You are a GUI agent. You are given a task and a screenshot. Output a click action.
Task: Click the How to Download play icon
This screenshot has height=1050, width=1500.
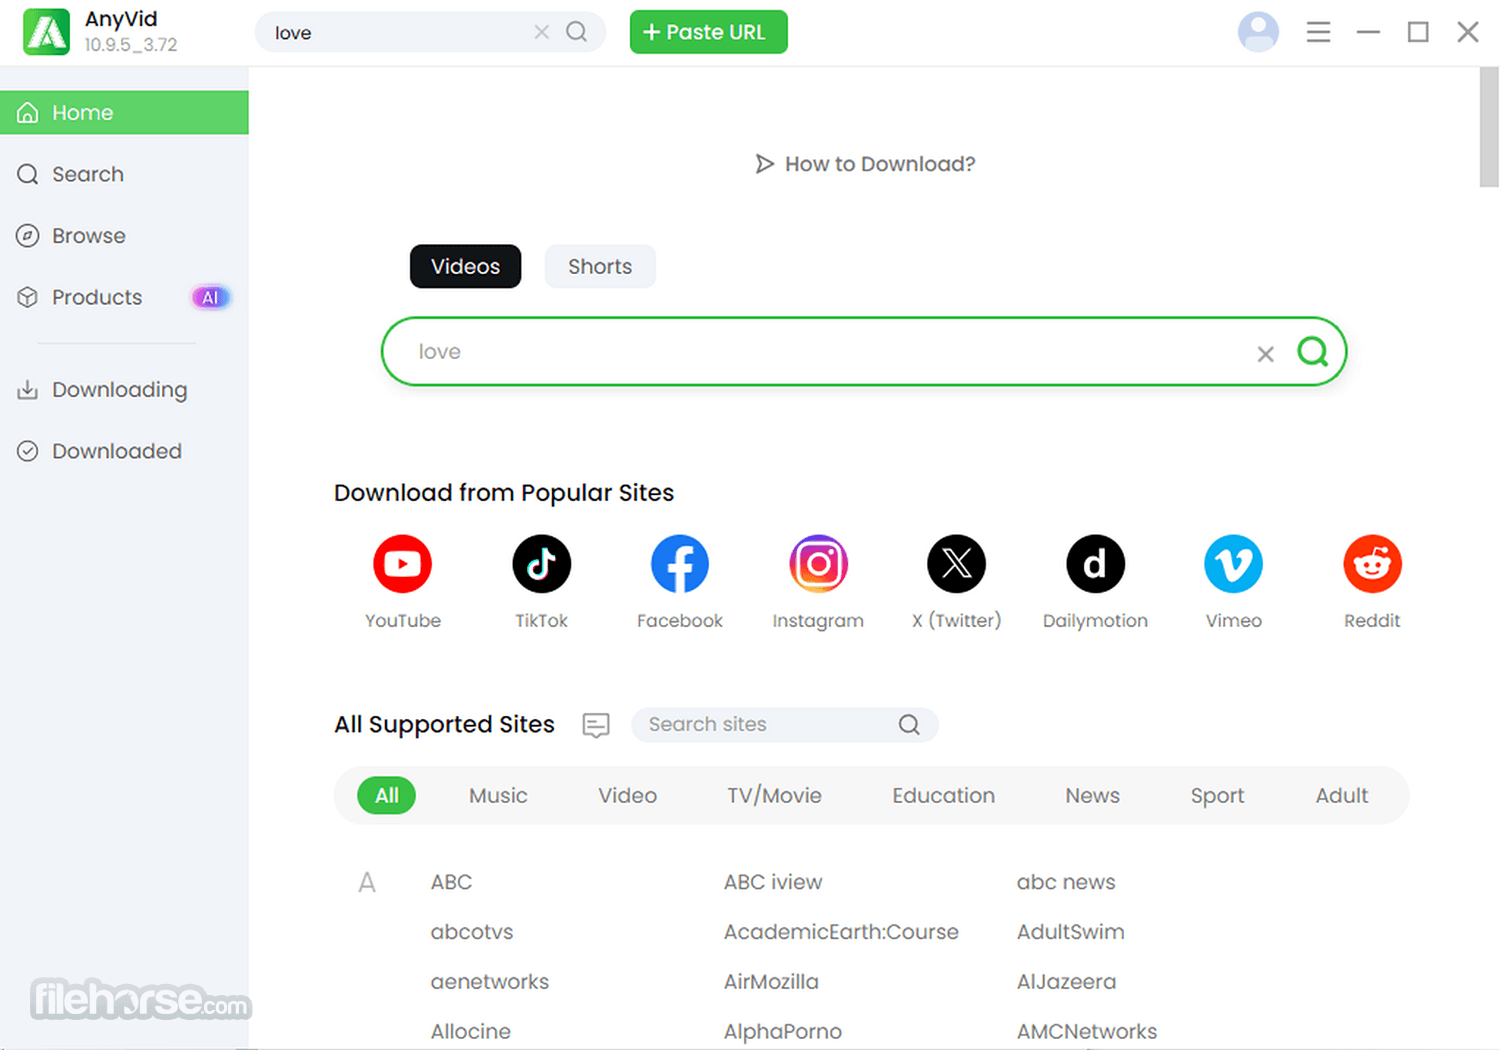coord(764,164)
